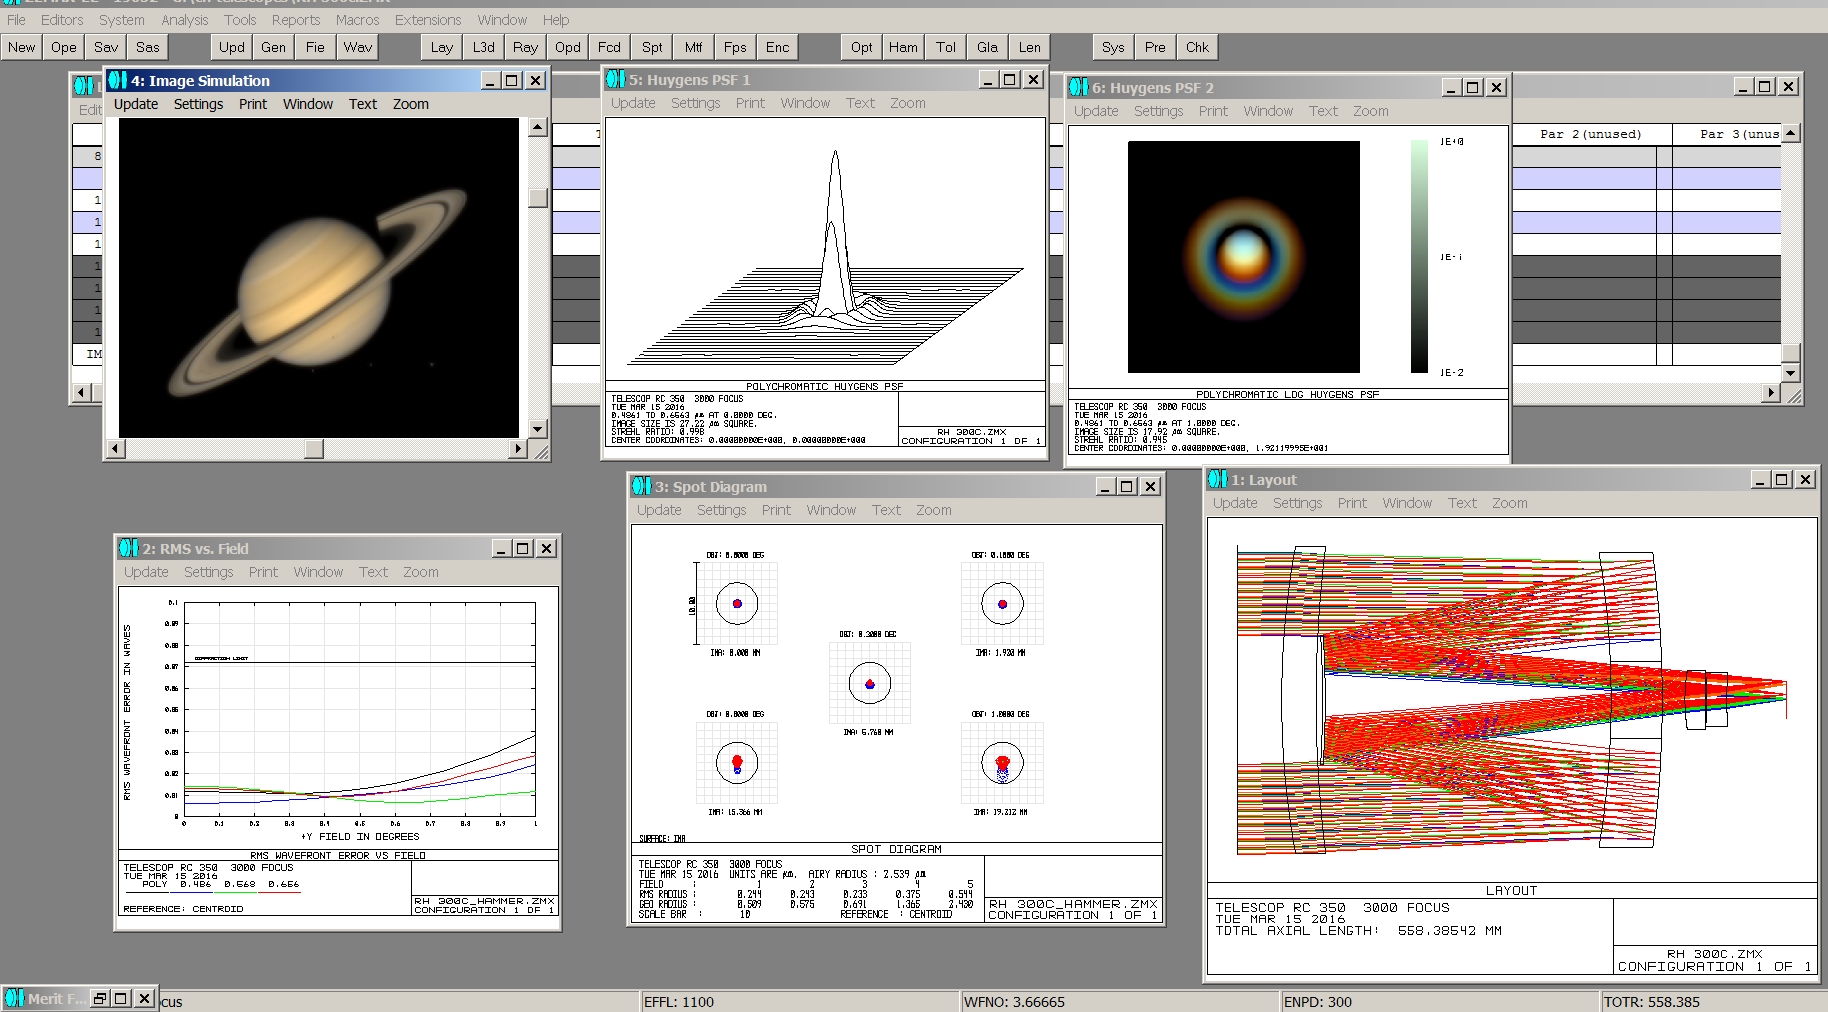Open OPD fan via Opd button
Screen dimensions: 1828x1012
pos(567,47)
